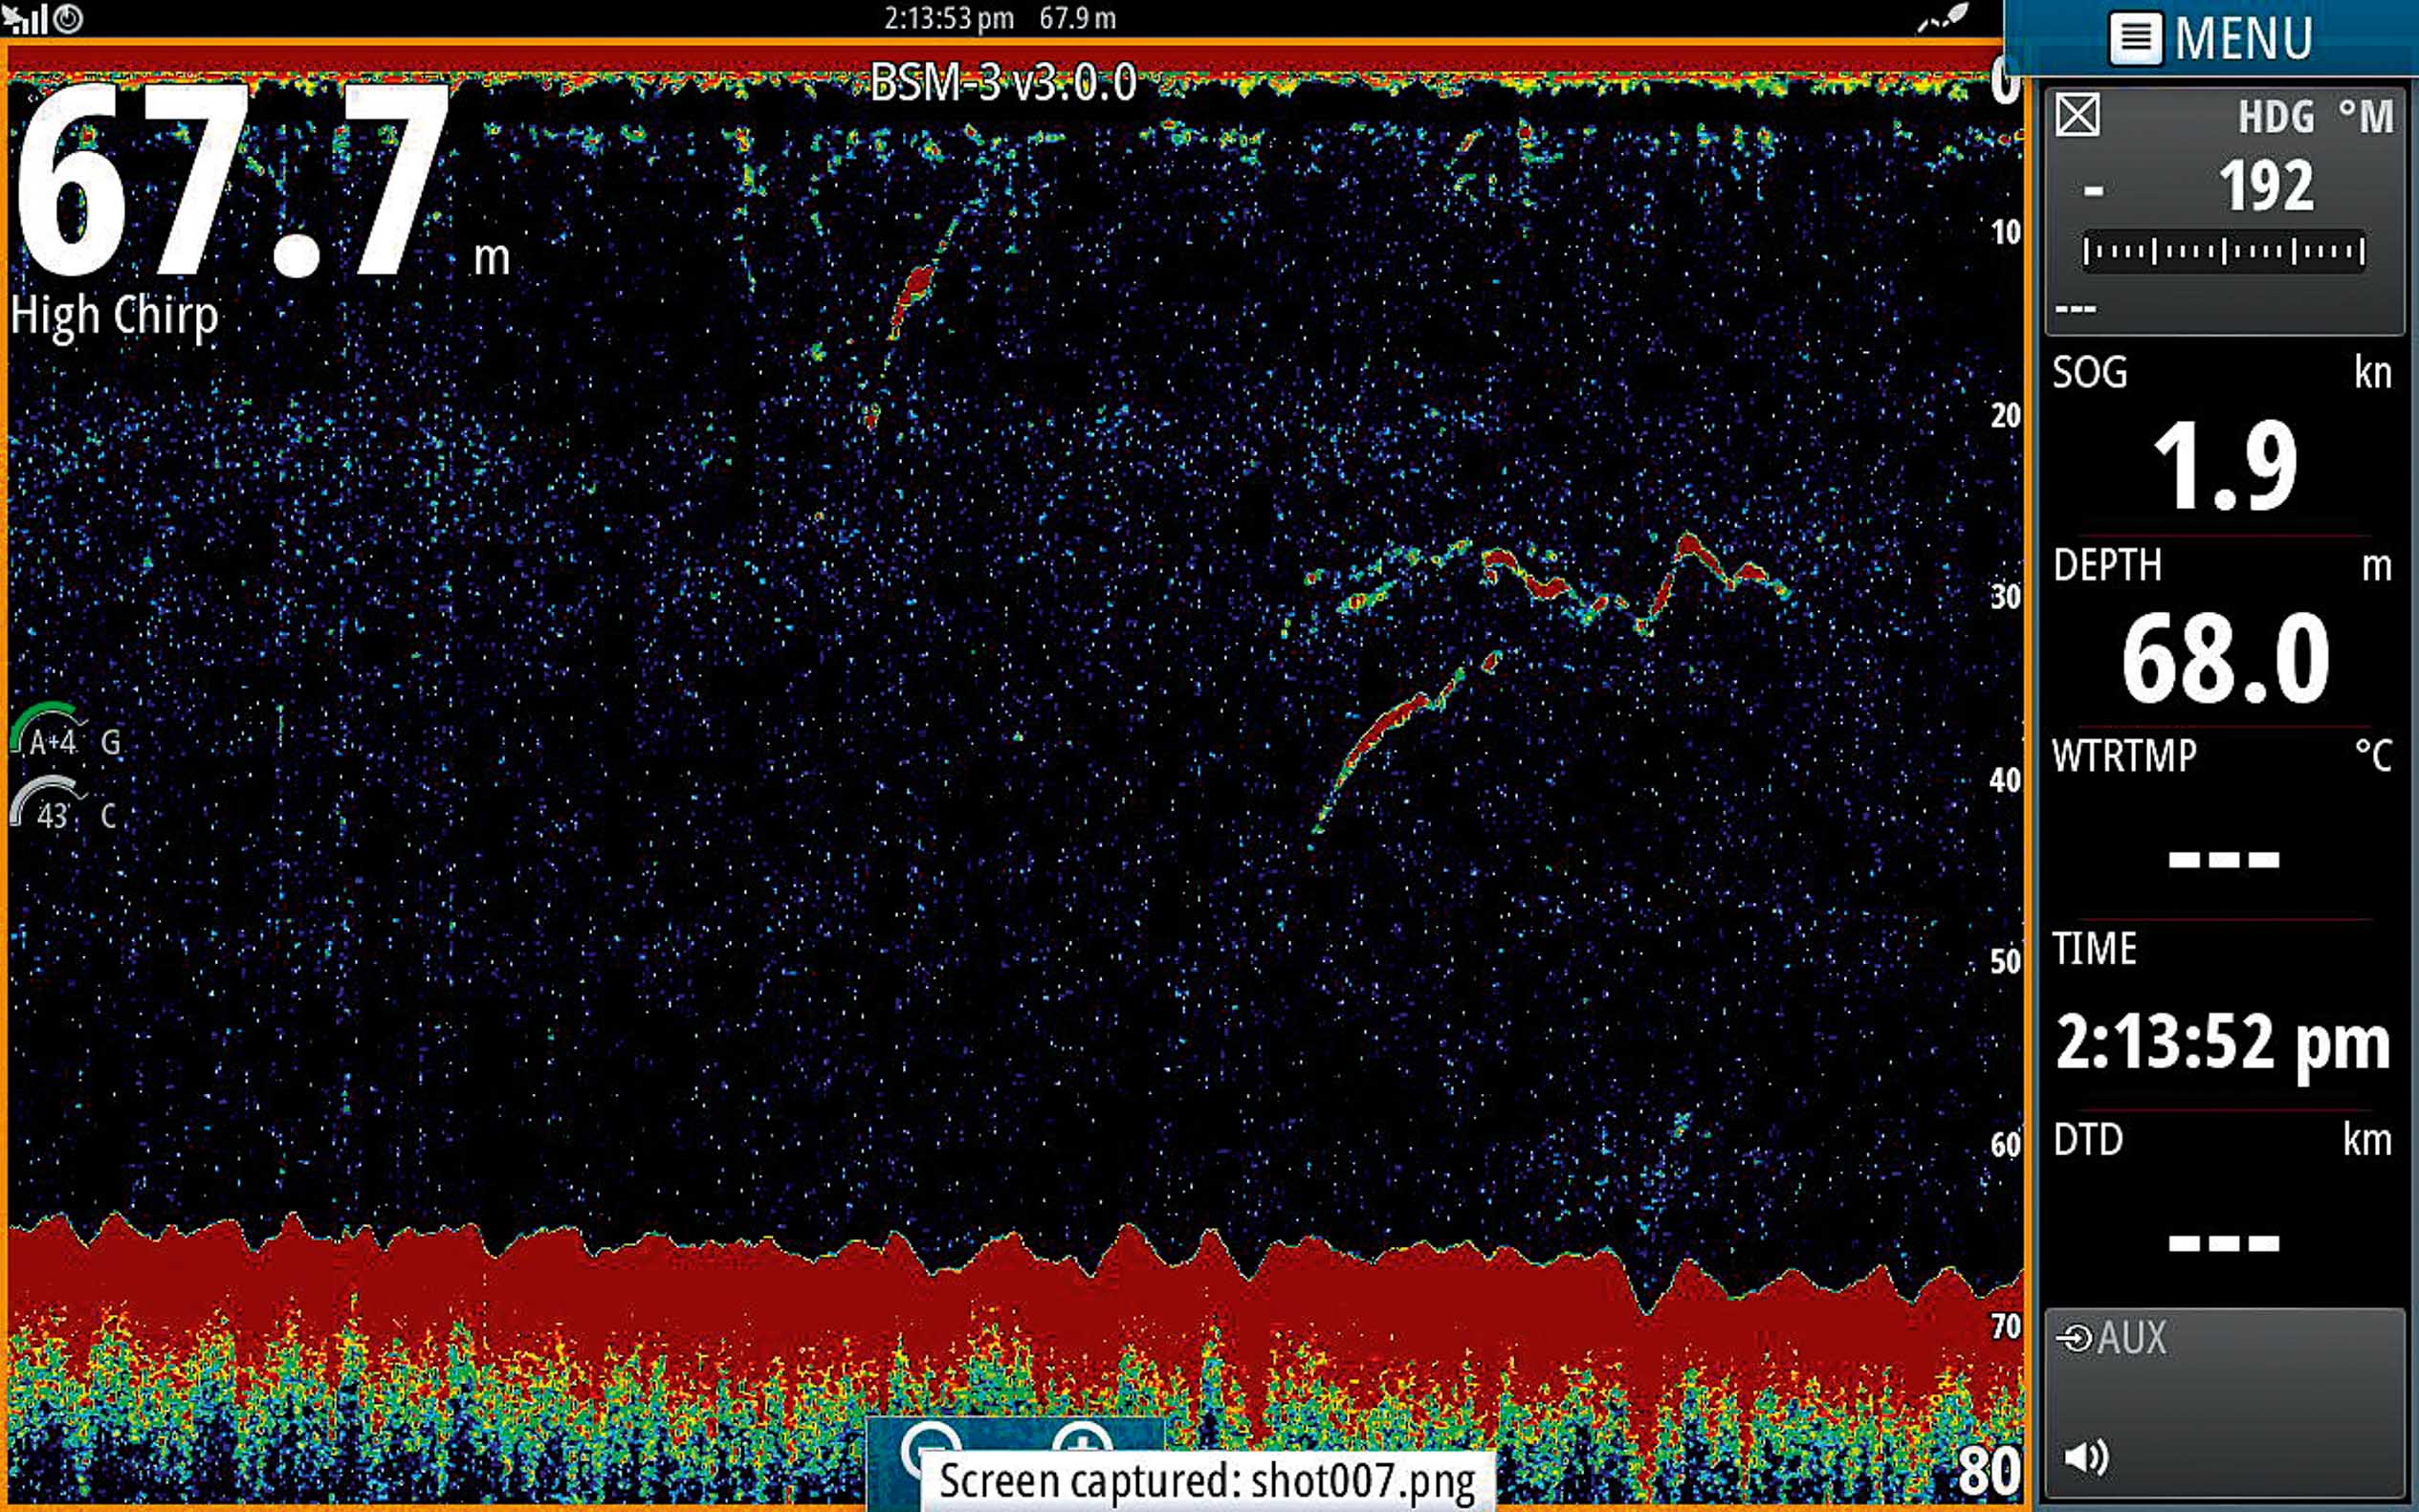Tap the heading compass scale bar
Screen dimensions: 2419x1512
[2222, 250]
